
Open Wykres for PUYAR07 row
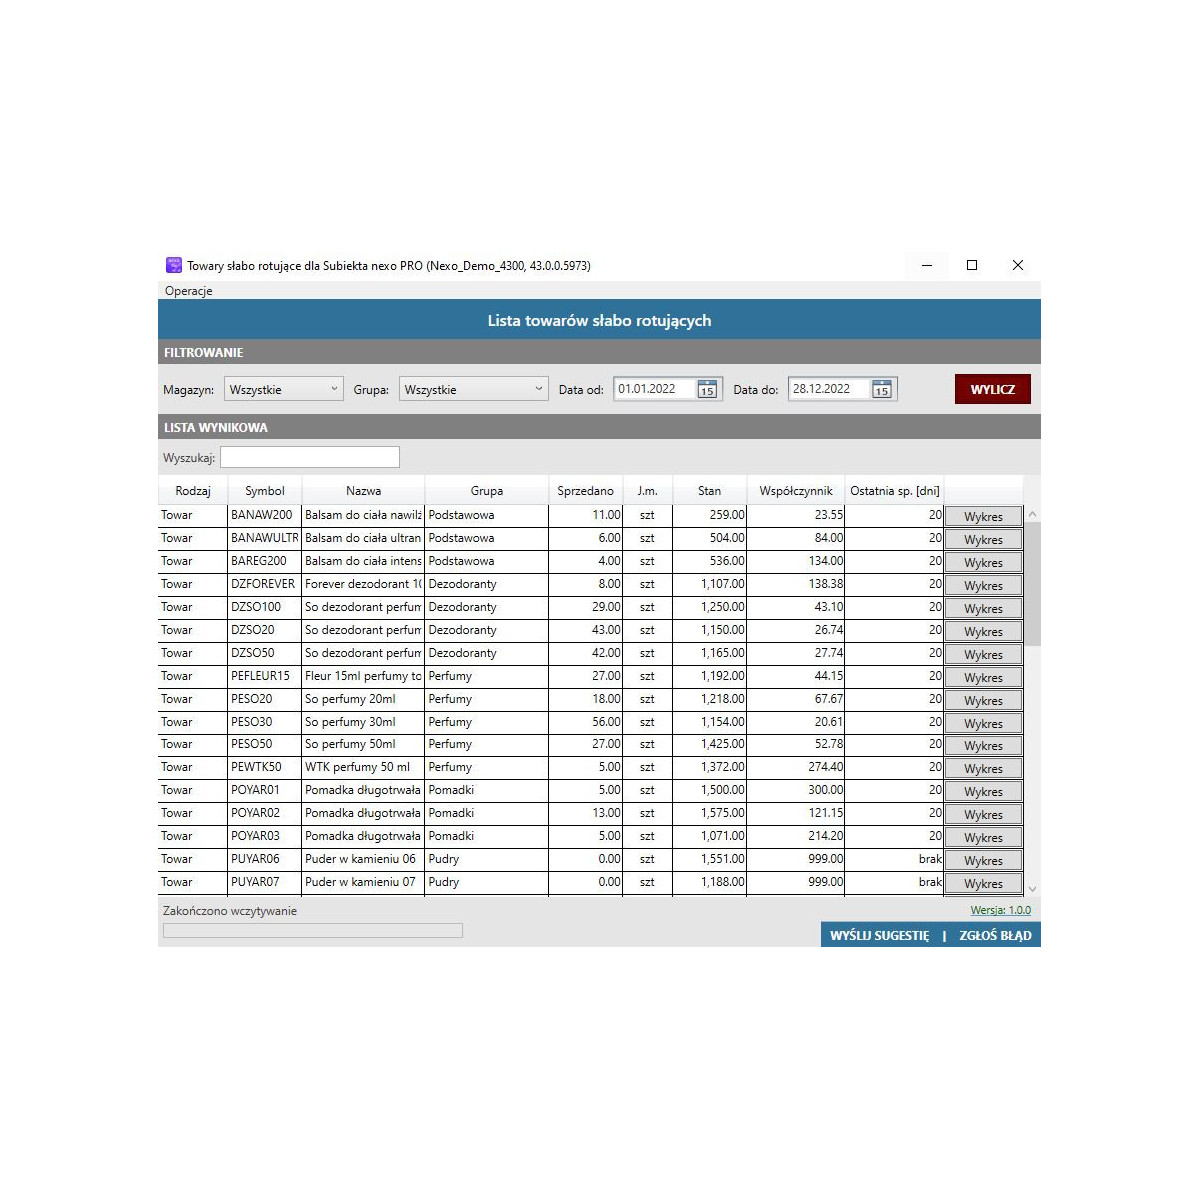(x=983, y=884)
